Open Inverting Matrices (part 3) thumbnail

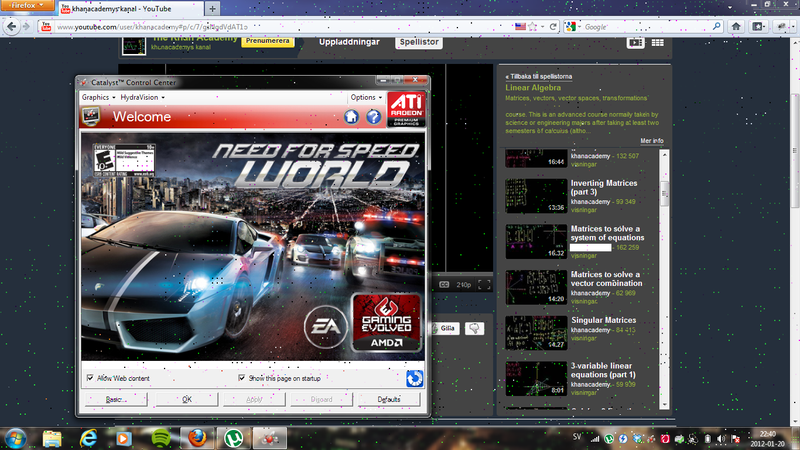click(x=536, y=196)
